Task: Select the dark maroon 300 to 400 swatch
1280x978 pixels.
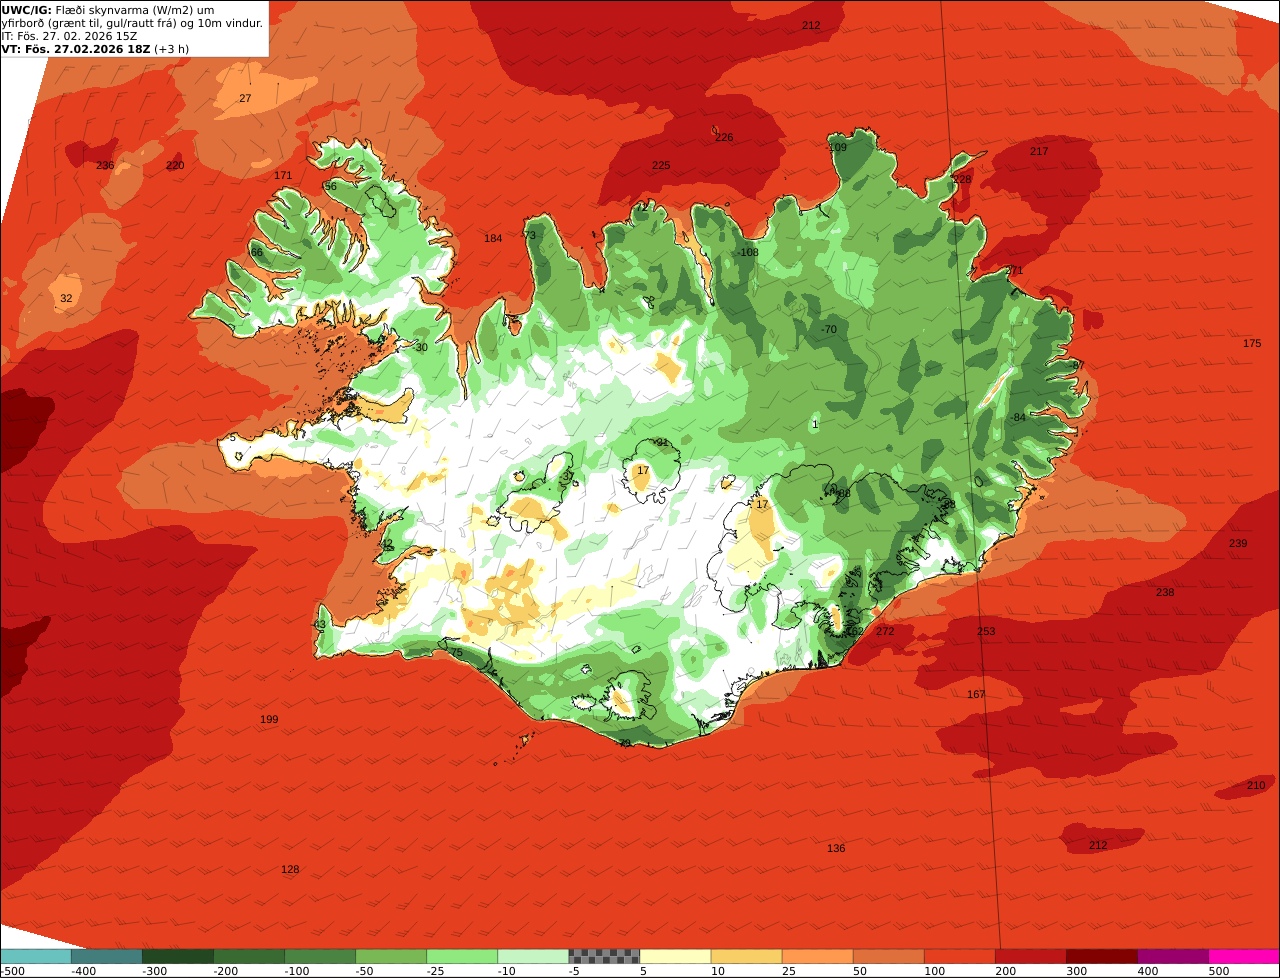Action: tap(1101, 956)
